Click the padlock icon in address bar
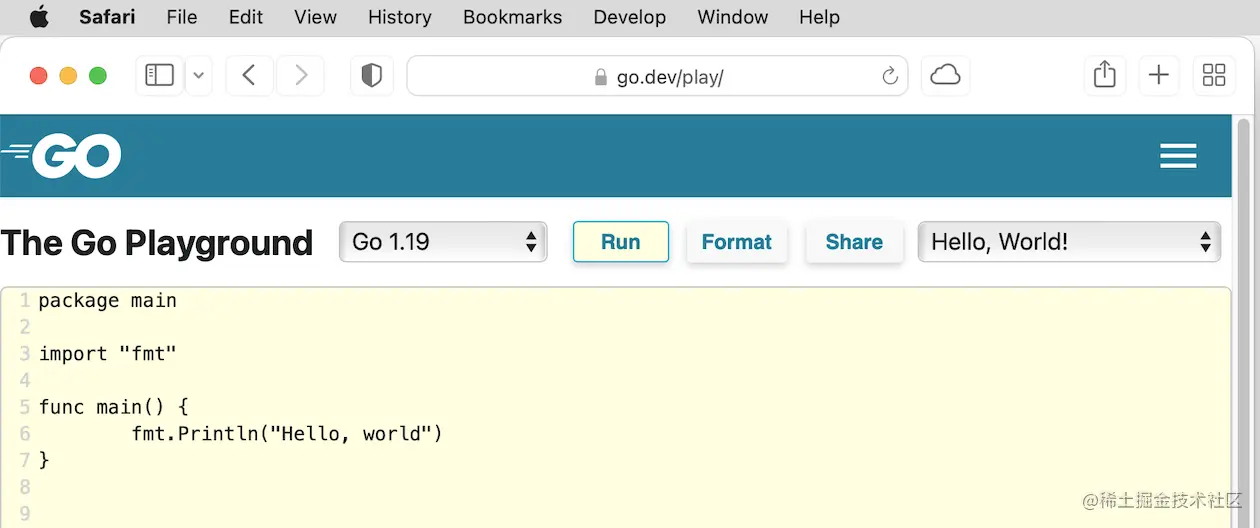This screenshot has width=1260, height=528. [601, 77]
